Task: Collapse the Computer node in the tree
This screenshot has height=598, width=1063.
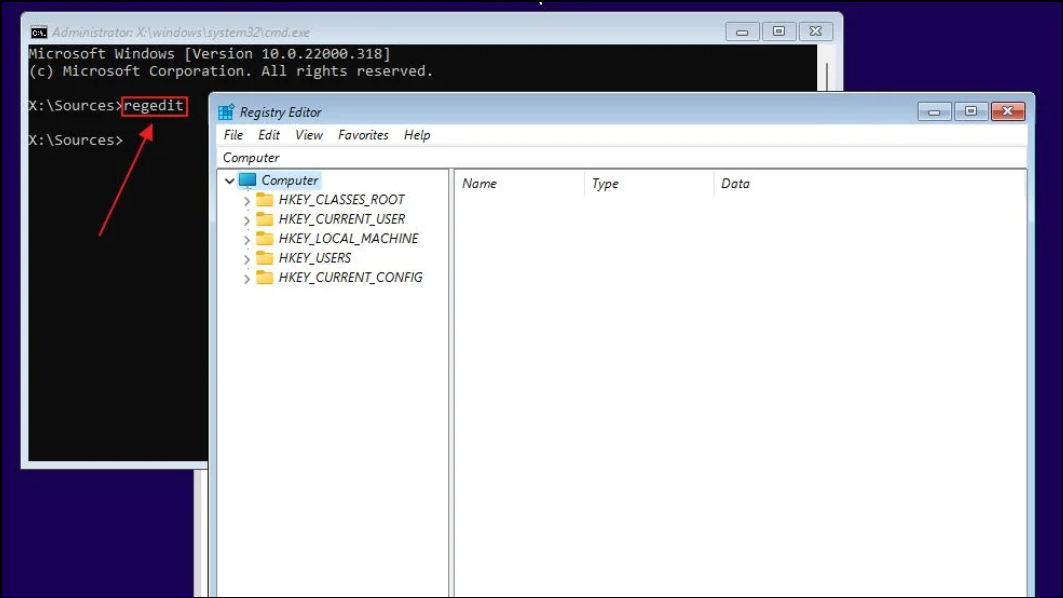Action: (x=232, y=180)
